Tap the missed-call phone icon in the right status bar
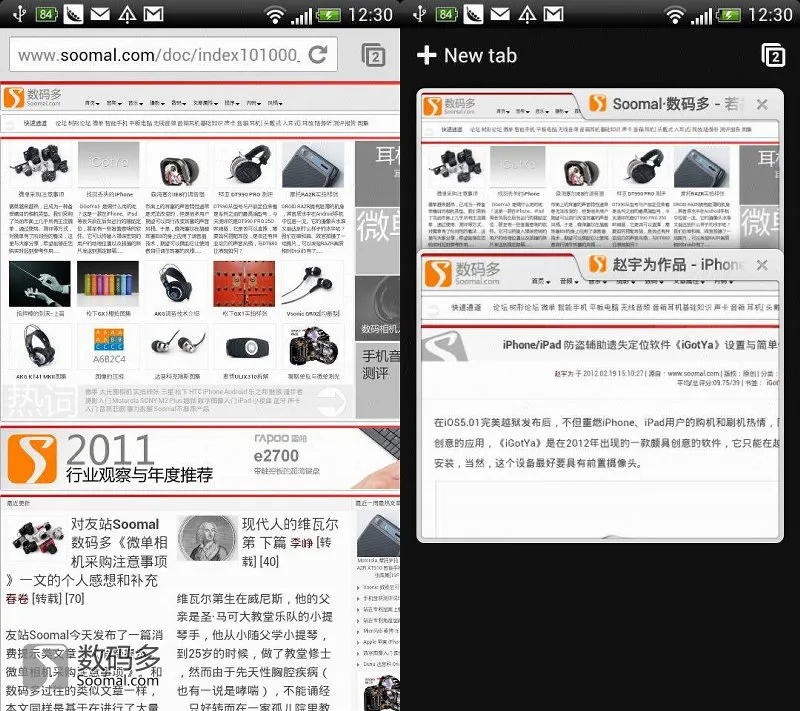This screenshot has height=711, width=800. tap(473, 14)
